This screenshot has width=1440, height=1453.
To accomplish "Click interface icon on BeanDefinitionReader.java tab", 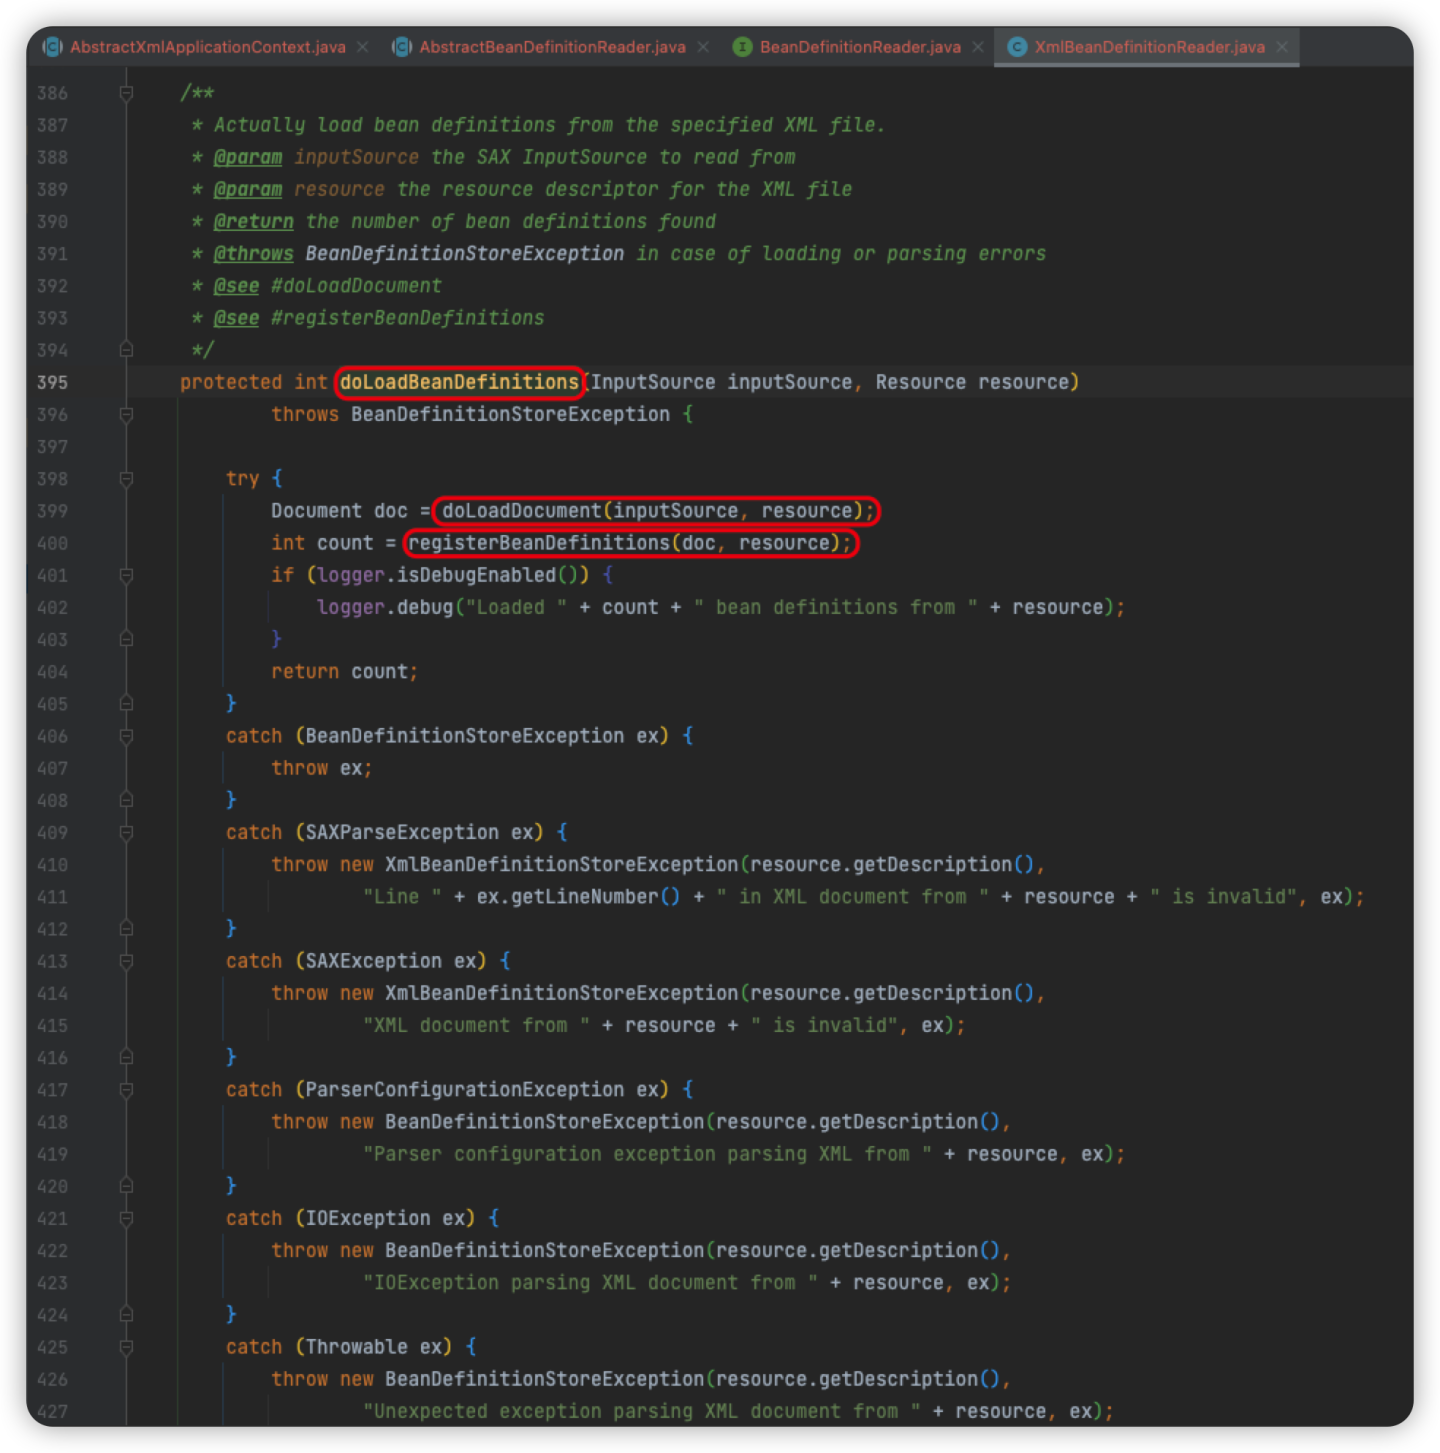I will [x=742, y=47].
